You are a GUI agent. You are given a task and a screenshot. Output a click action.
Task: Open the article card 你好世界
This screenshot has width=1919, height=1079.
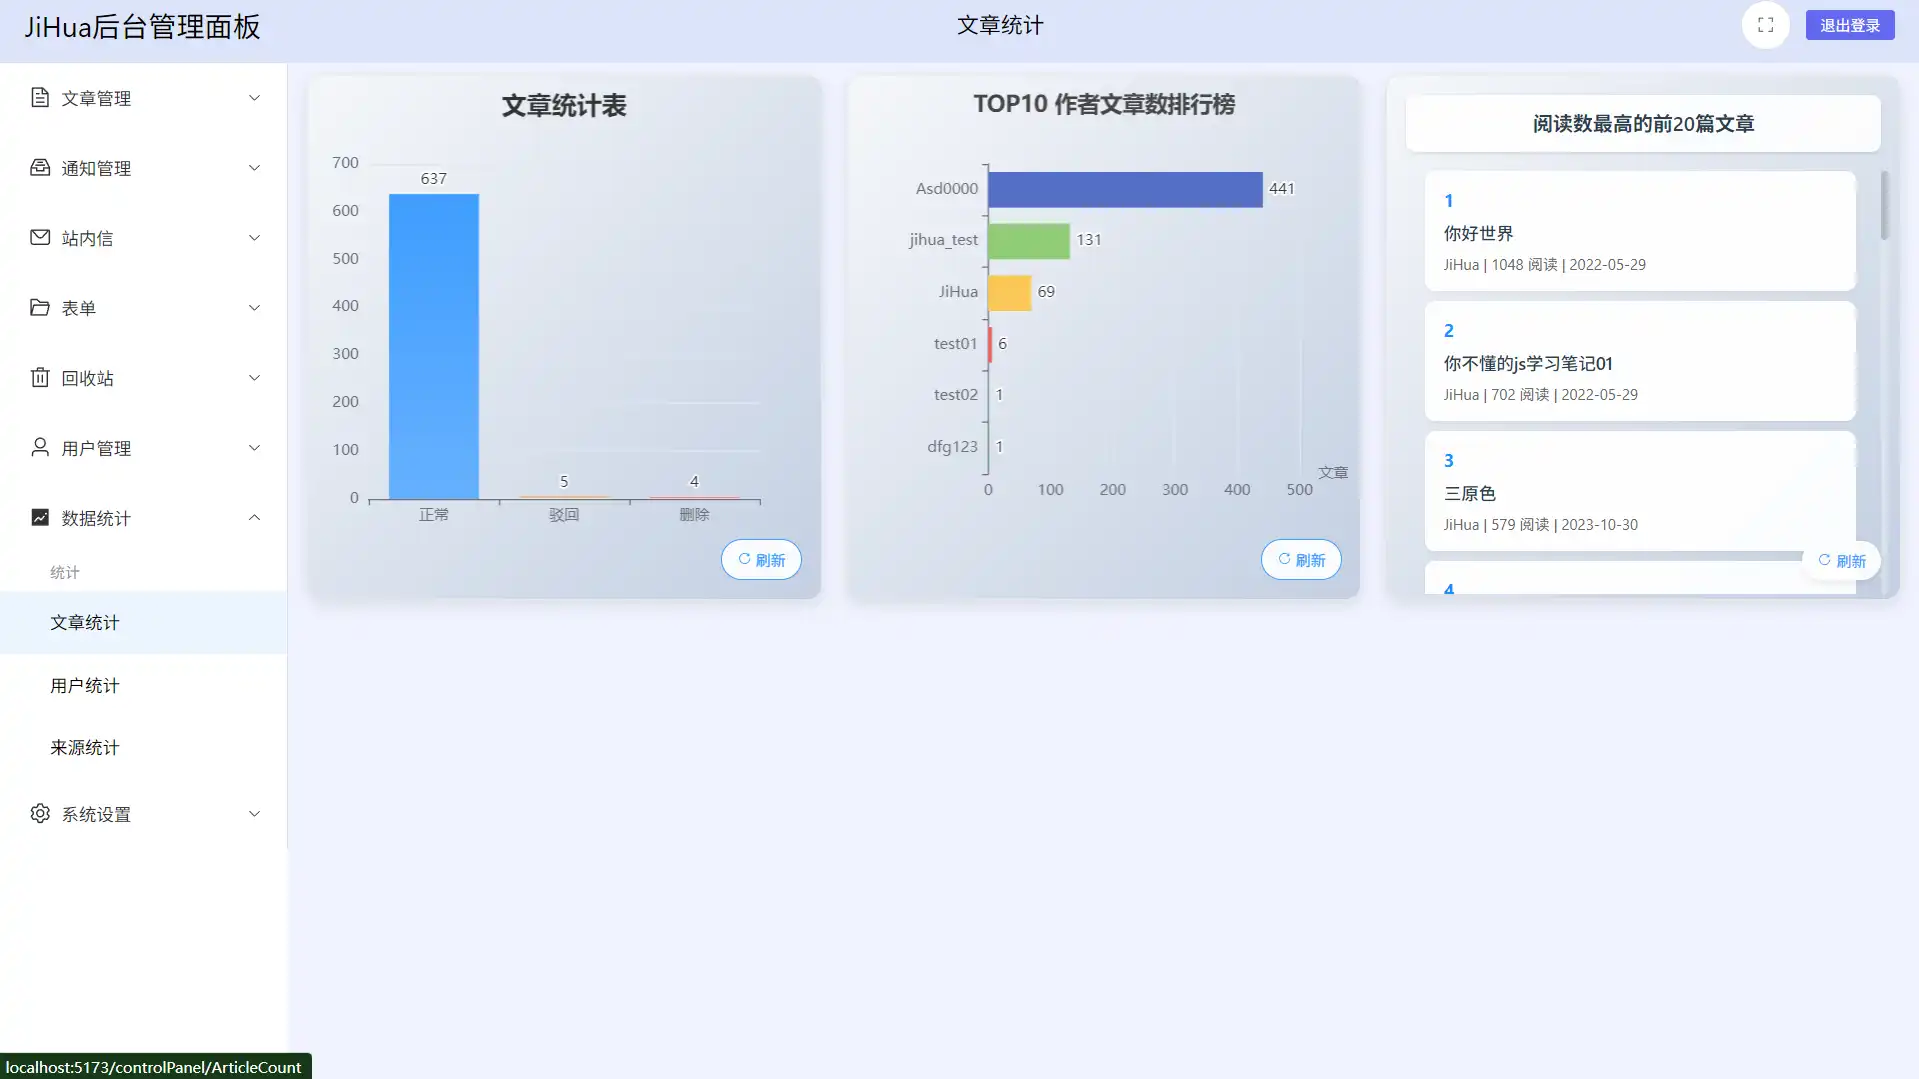(x=1638, y=230)
